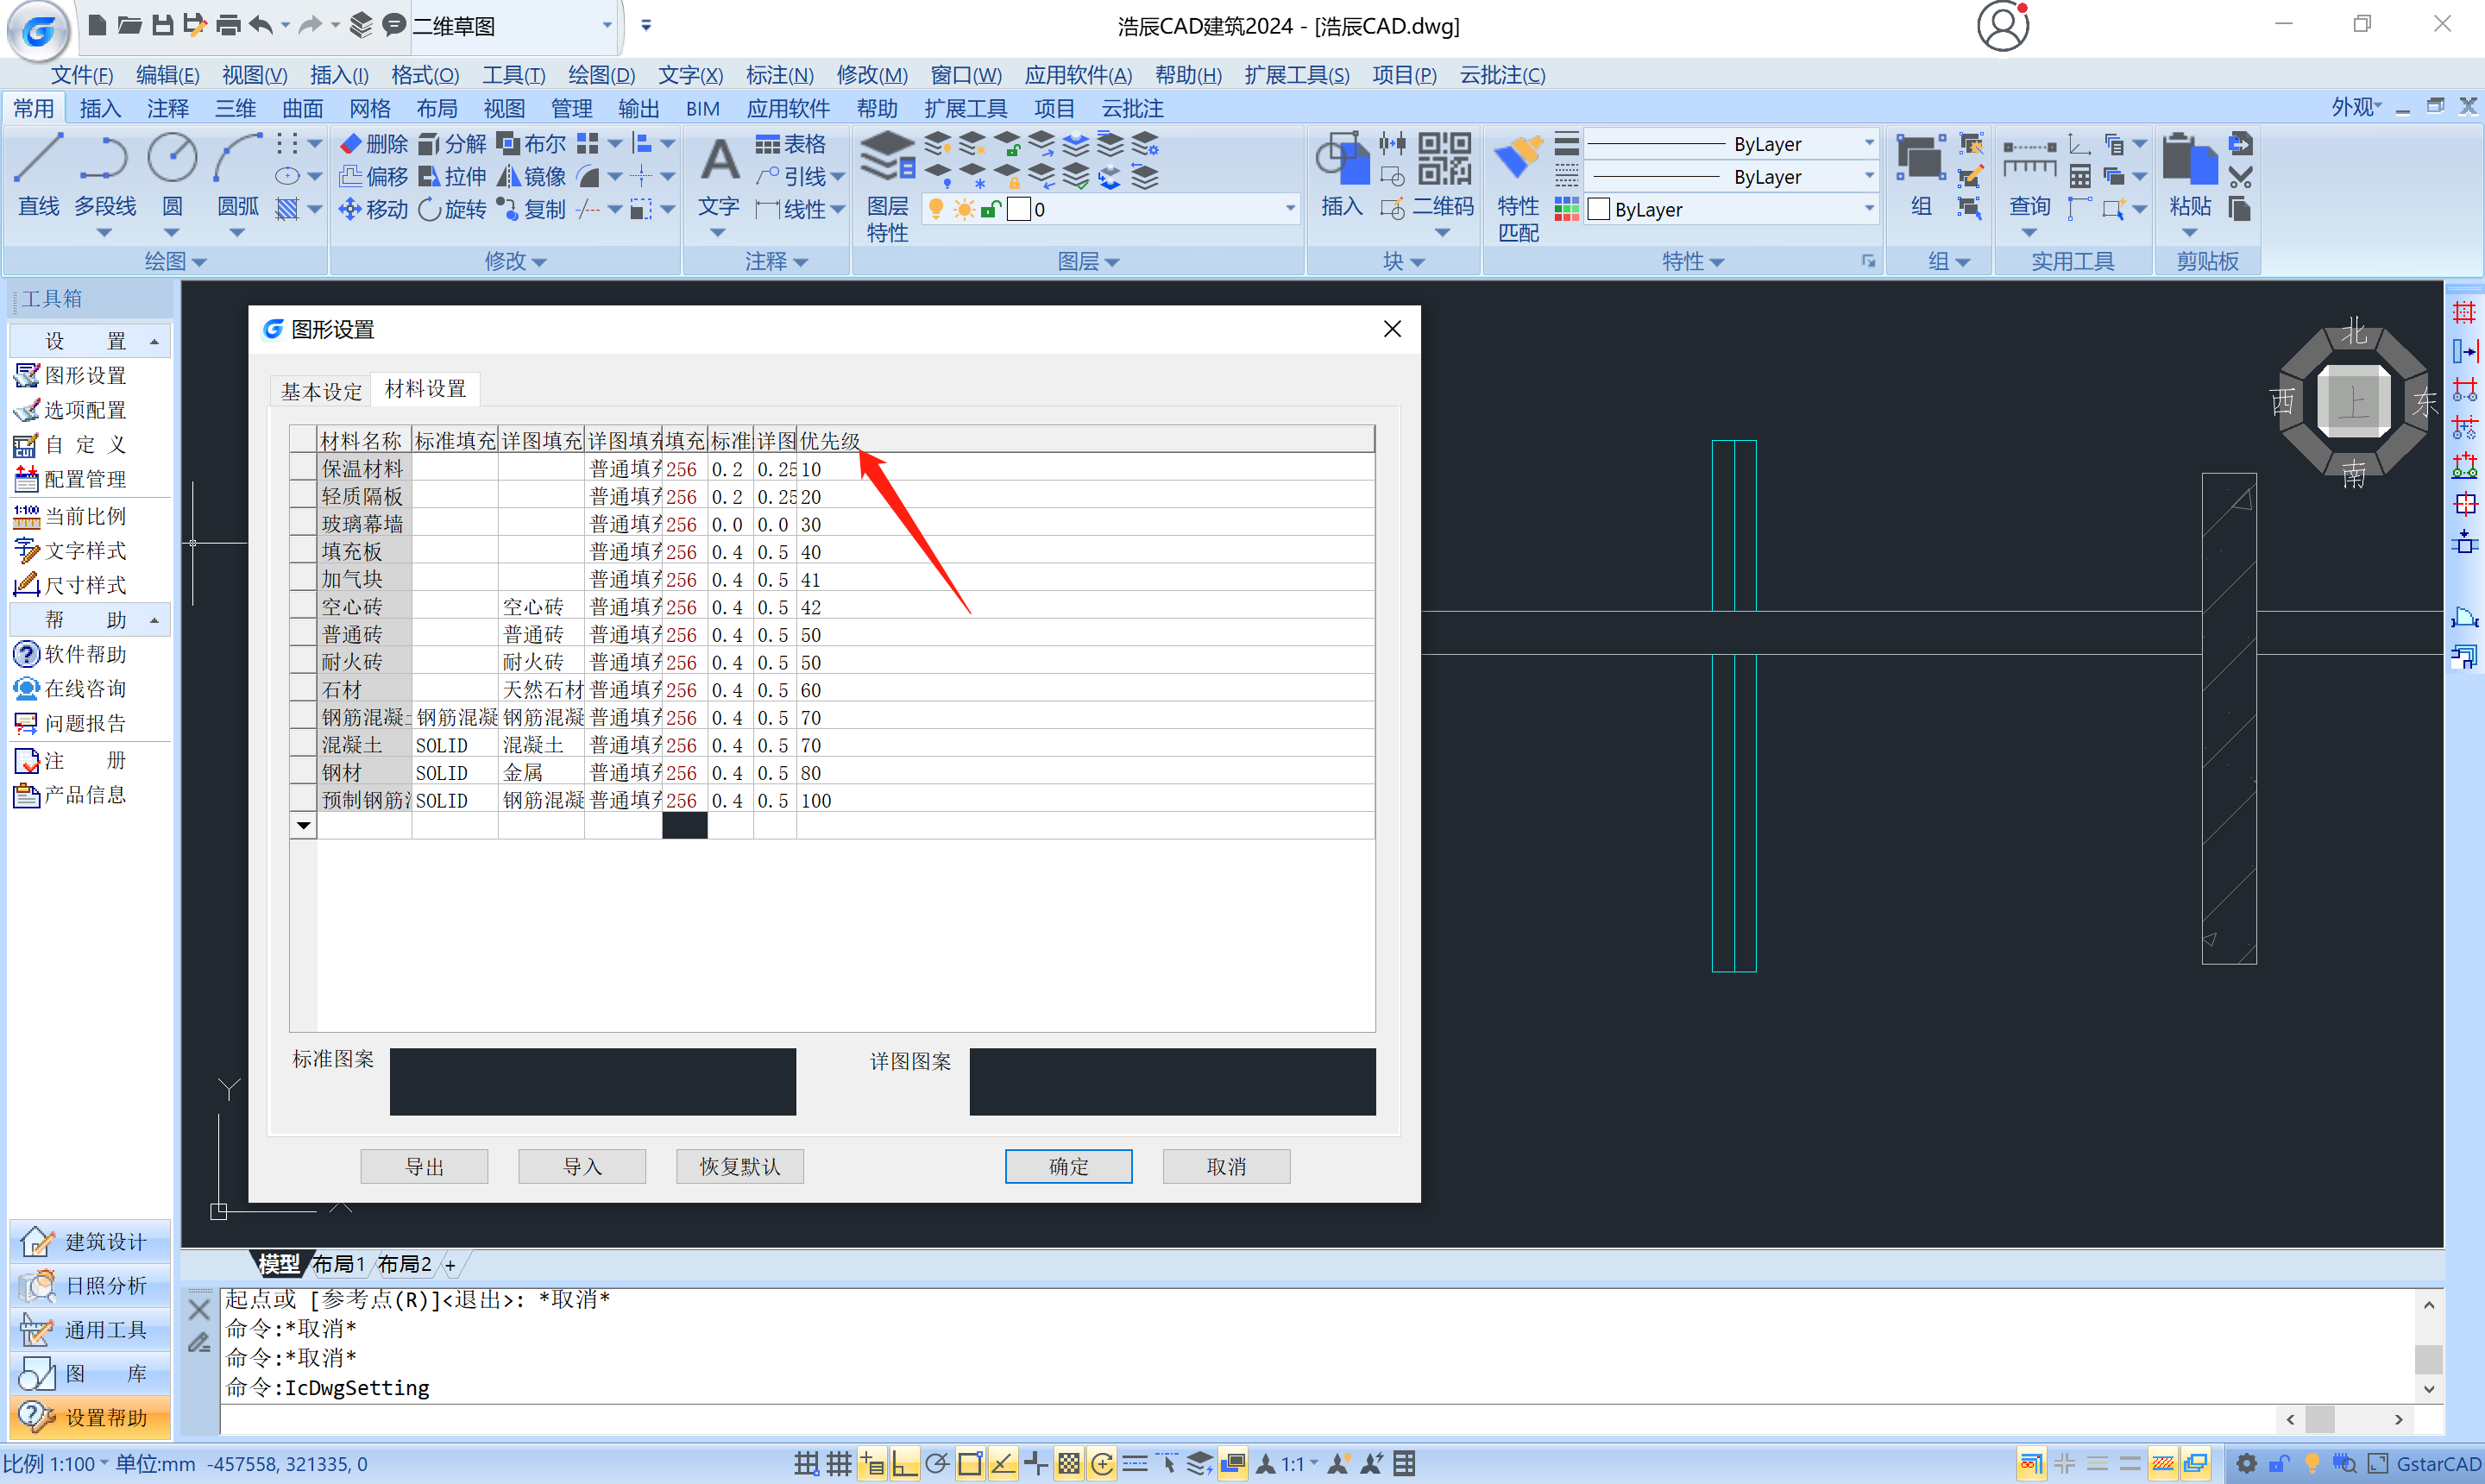
Task: Collapse the 设置 toolbox section
Action: tap(154, 341)
